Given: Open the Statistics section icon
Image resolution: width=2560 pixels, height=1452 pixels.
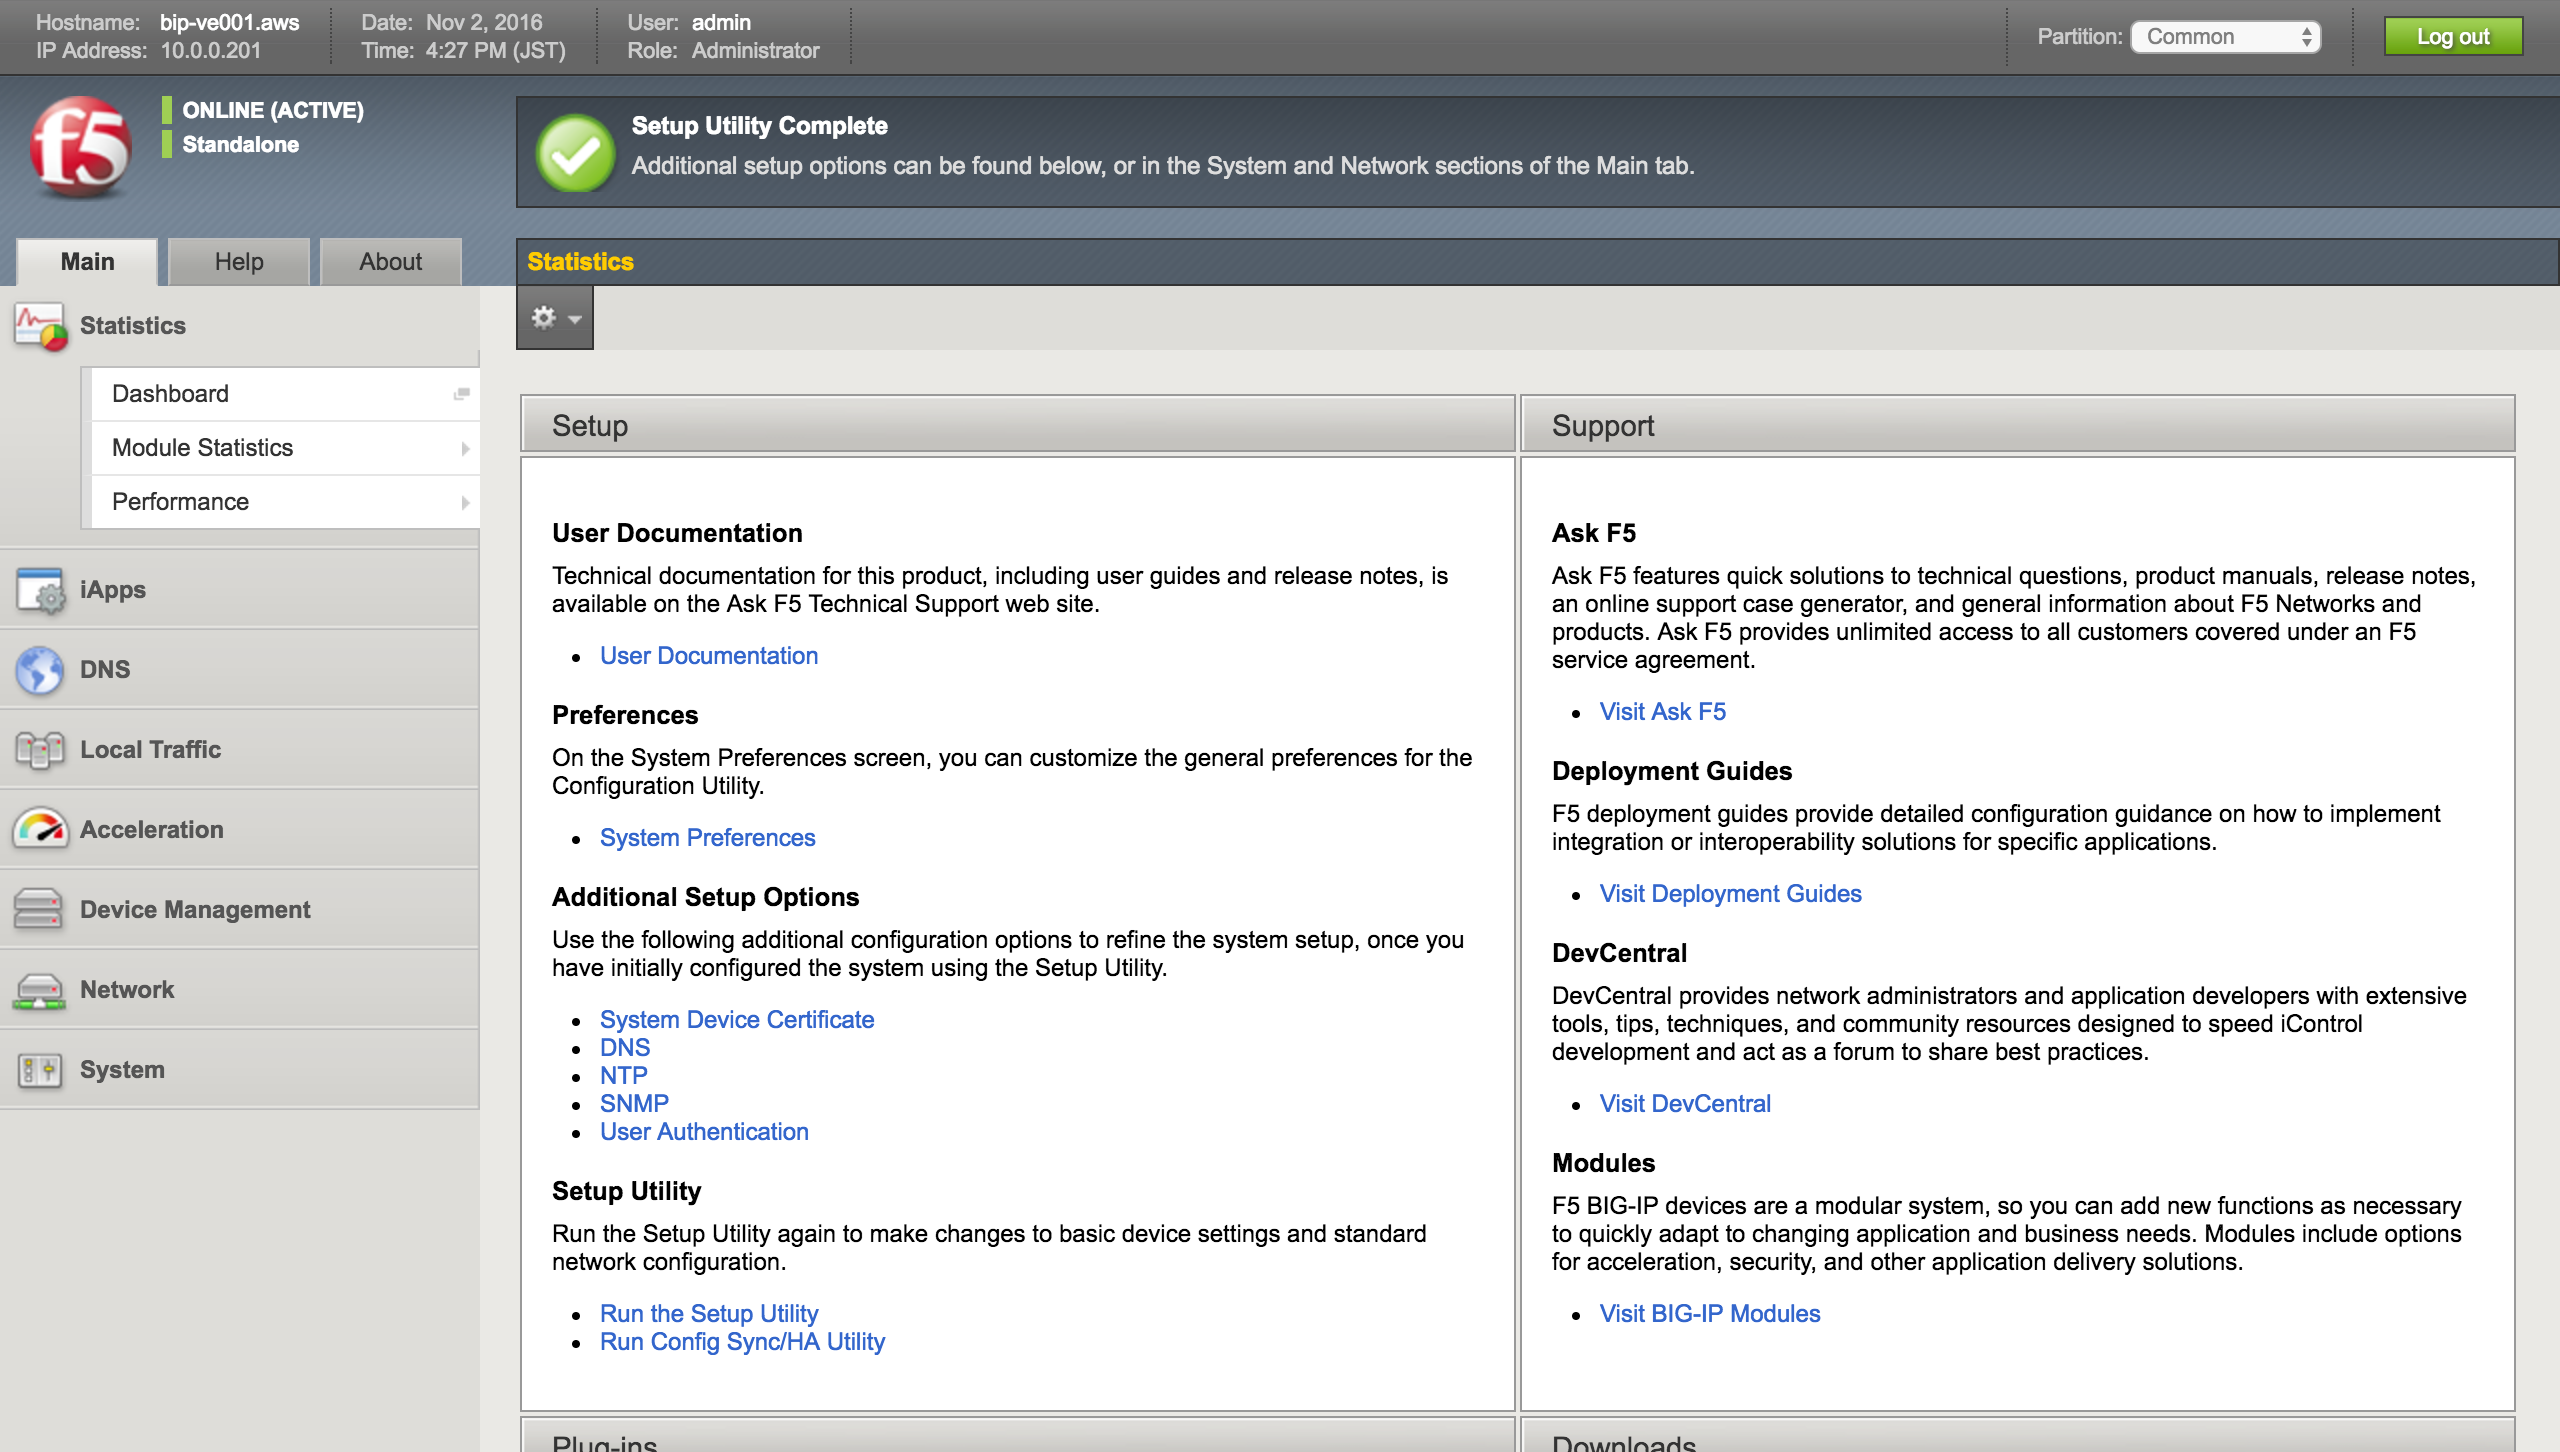Looking at the screenshot, I should tap(40, 326).
